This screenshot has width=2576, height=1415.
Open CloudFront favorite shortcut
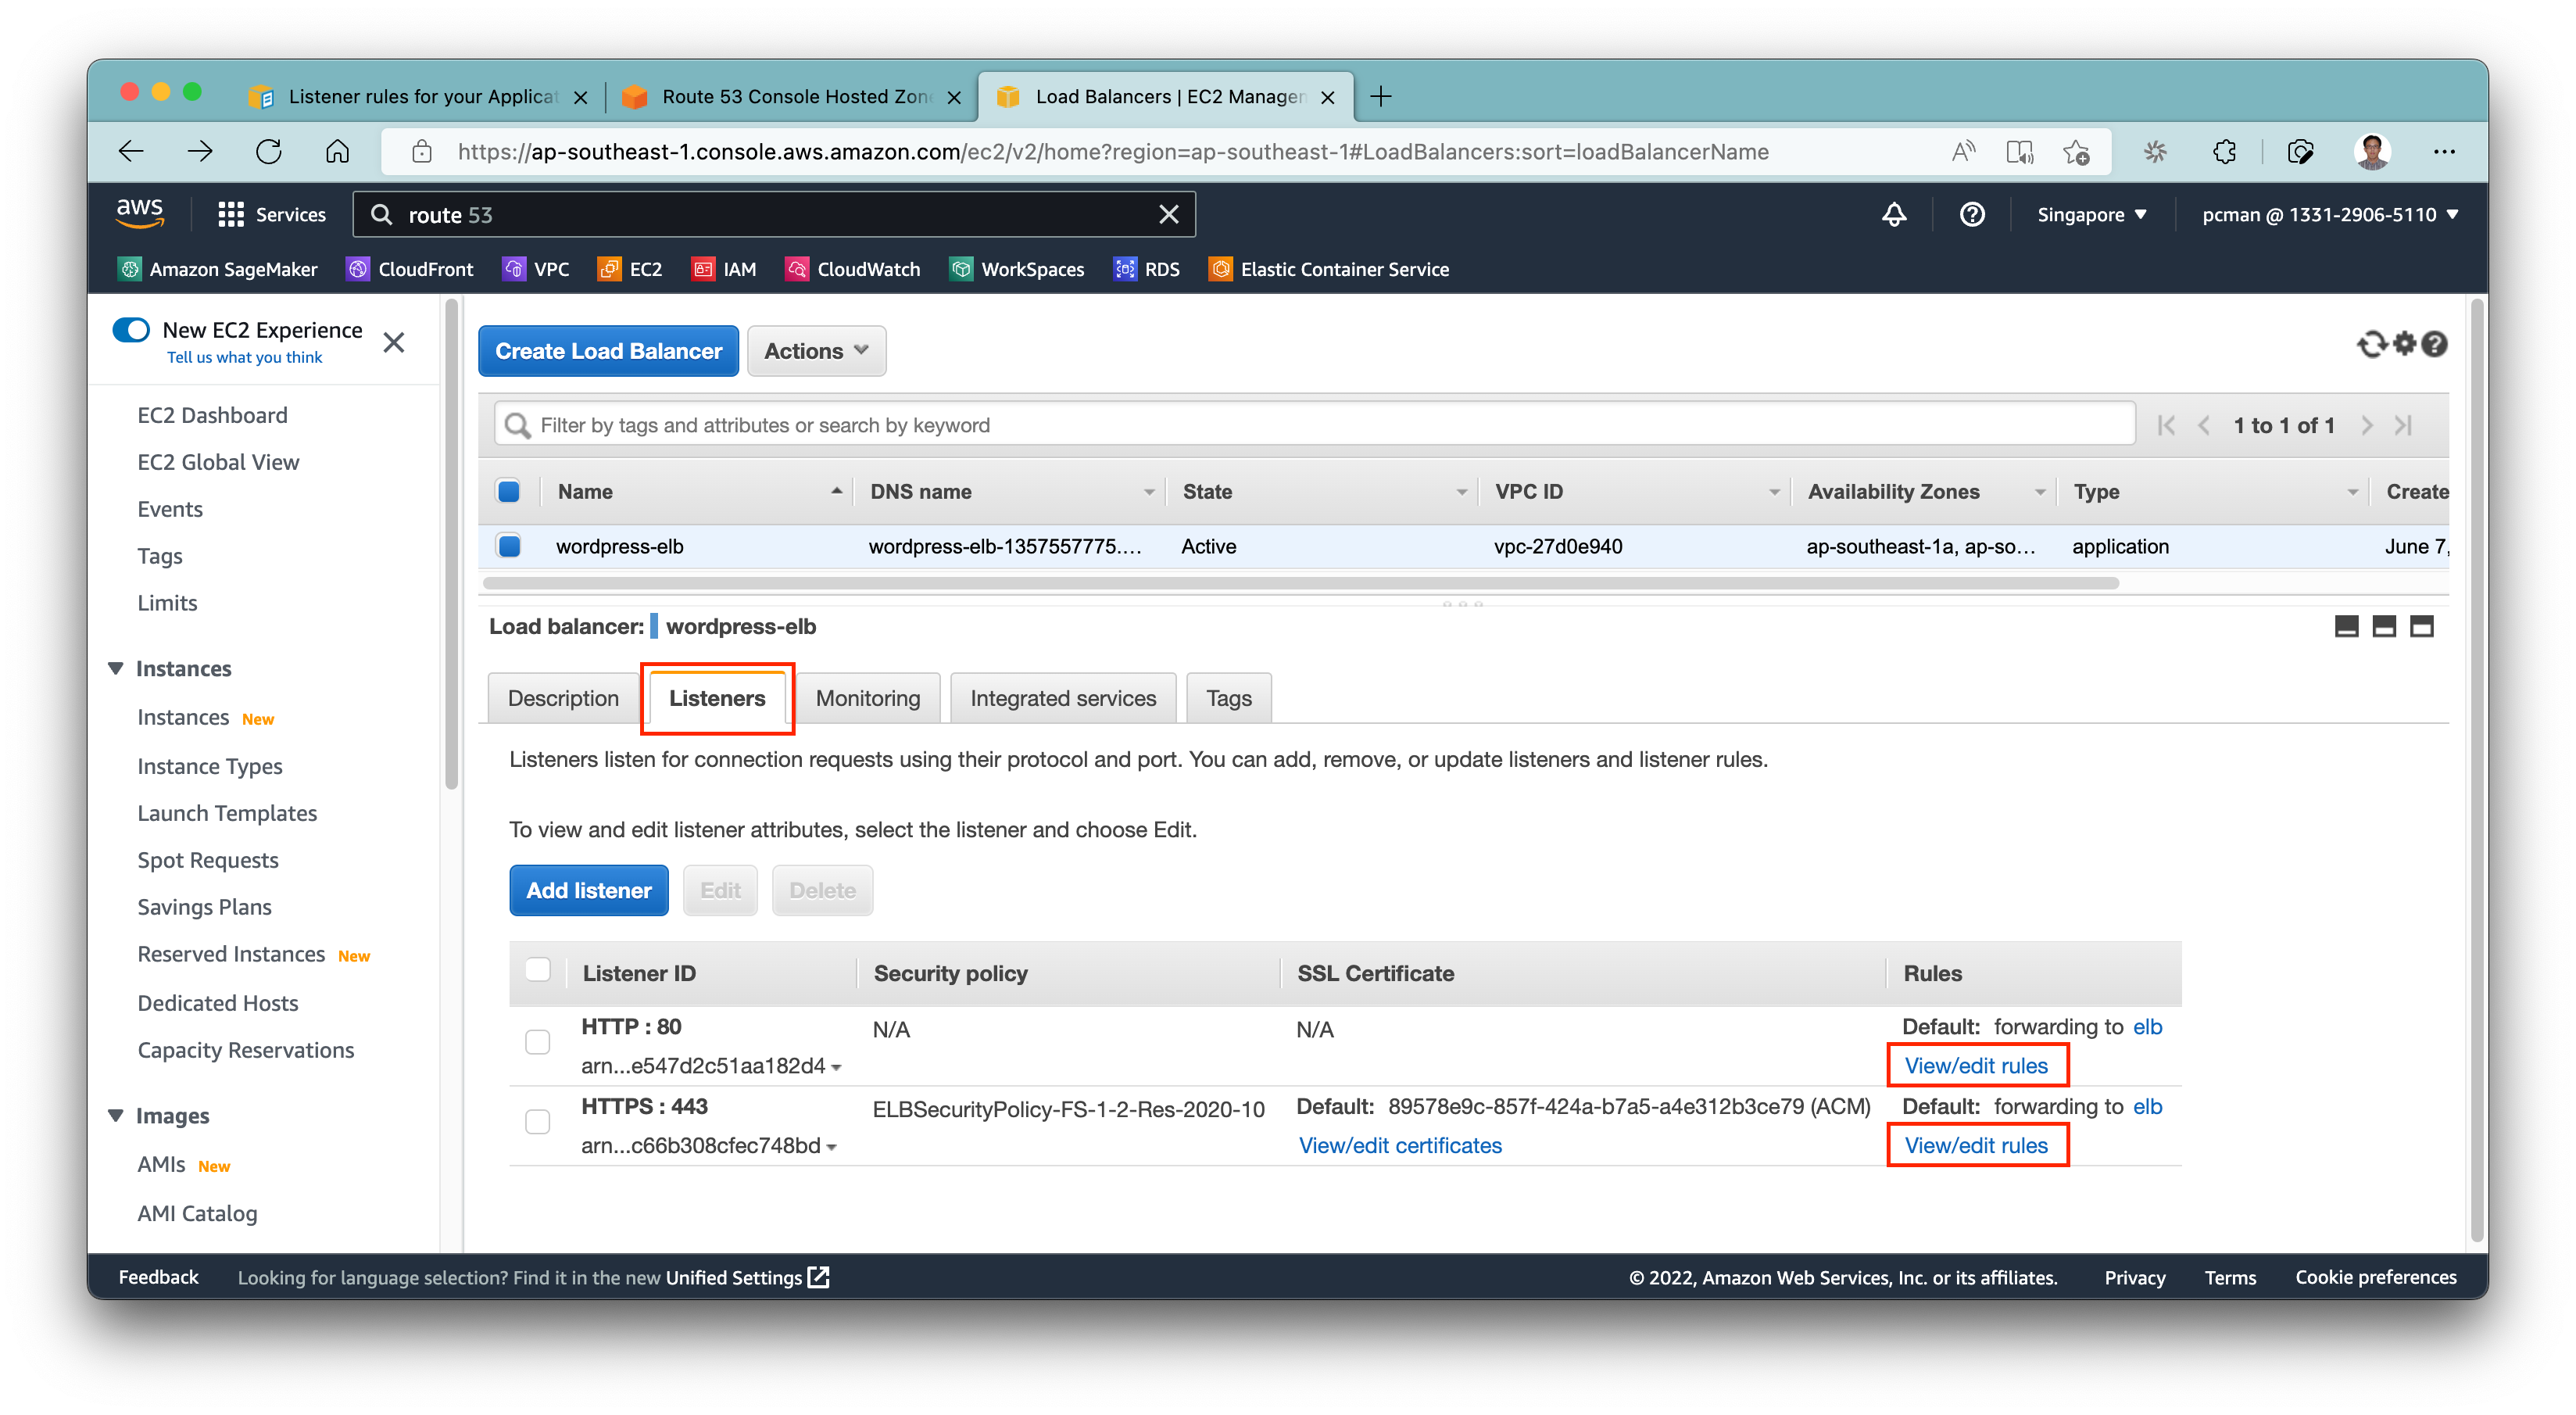409,269
